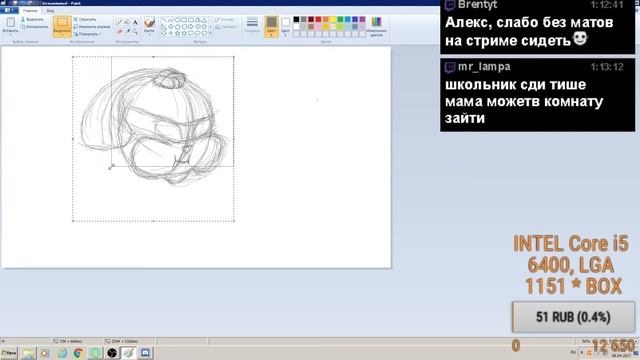
Task: Click the Копировать copy command
Action: coord(35,27)
